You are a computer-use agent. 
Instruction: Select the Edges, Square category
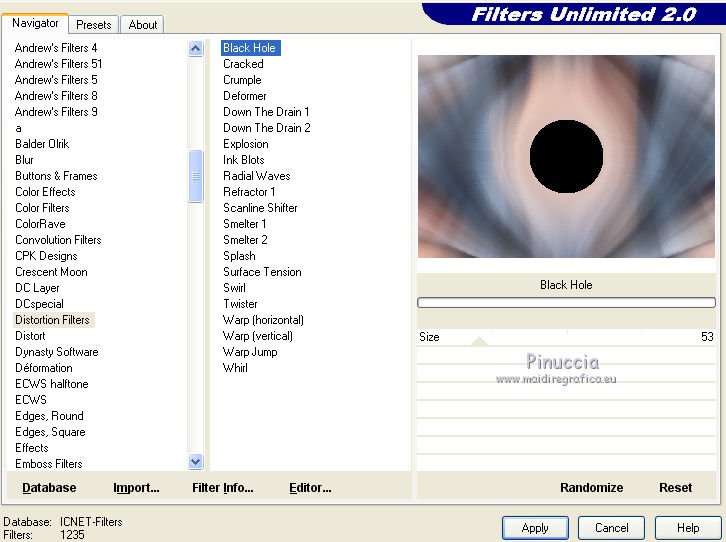point(50,432)
